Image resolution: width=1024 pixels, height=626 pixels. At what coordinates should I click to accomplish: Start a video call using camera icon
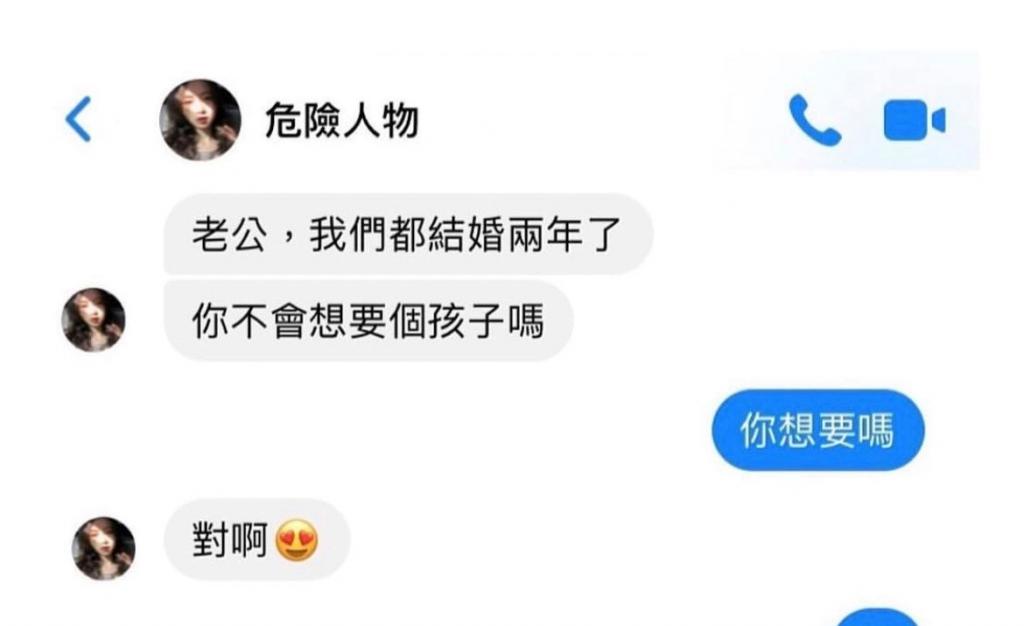(x=914, y=120)
